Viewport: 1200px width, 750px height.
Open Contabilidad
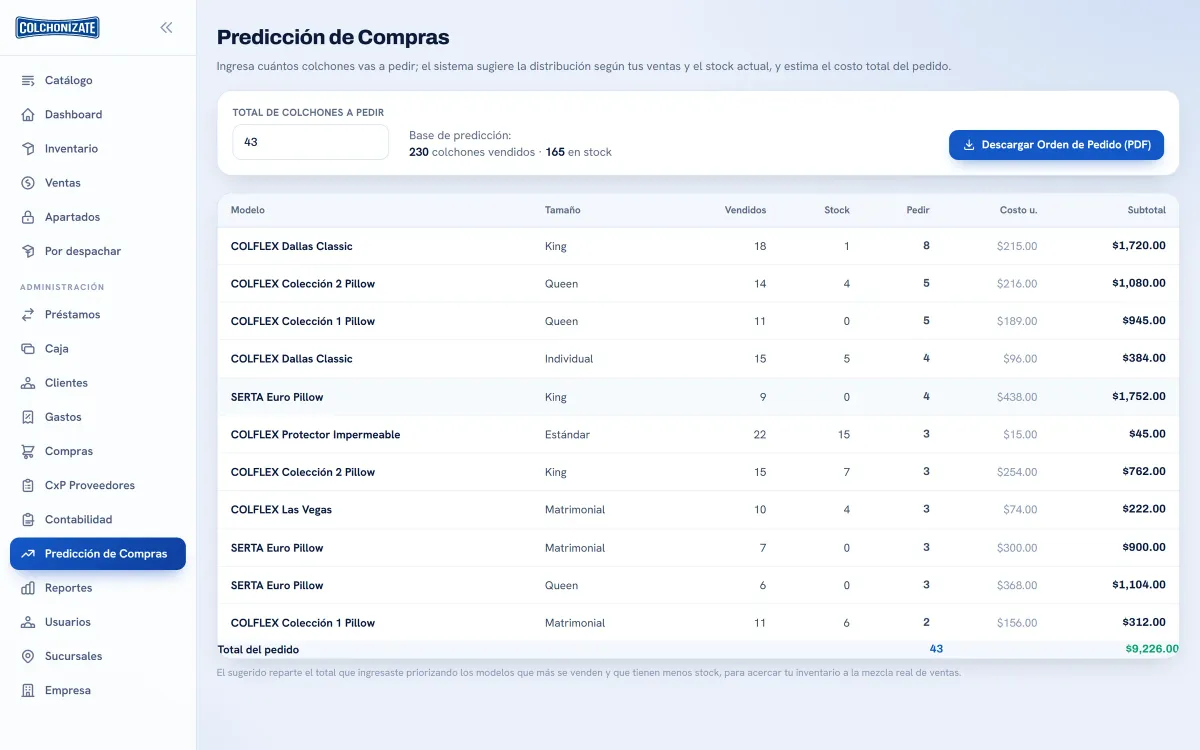tap(98, 519)
